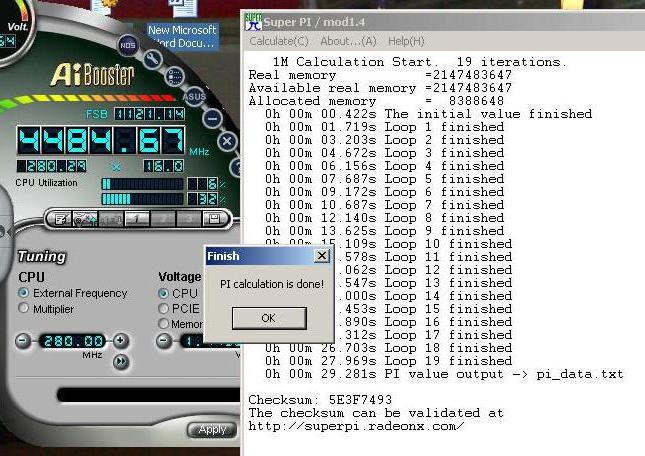Screen dimensions: 645x456
Task: Click the 4484.67 MHz CPU speed display
Action: click(101, 141)
